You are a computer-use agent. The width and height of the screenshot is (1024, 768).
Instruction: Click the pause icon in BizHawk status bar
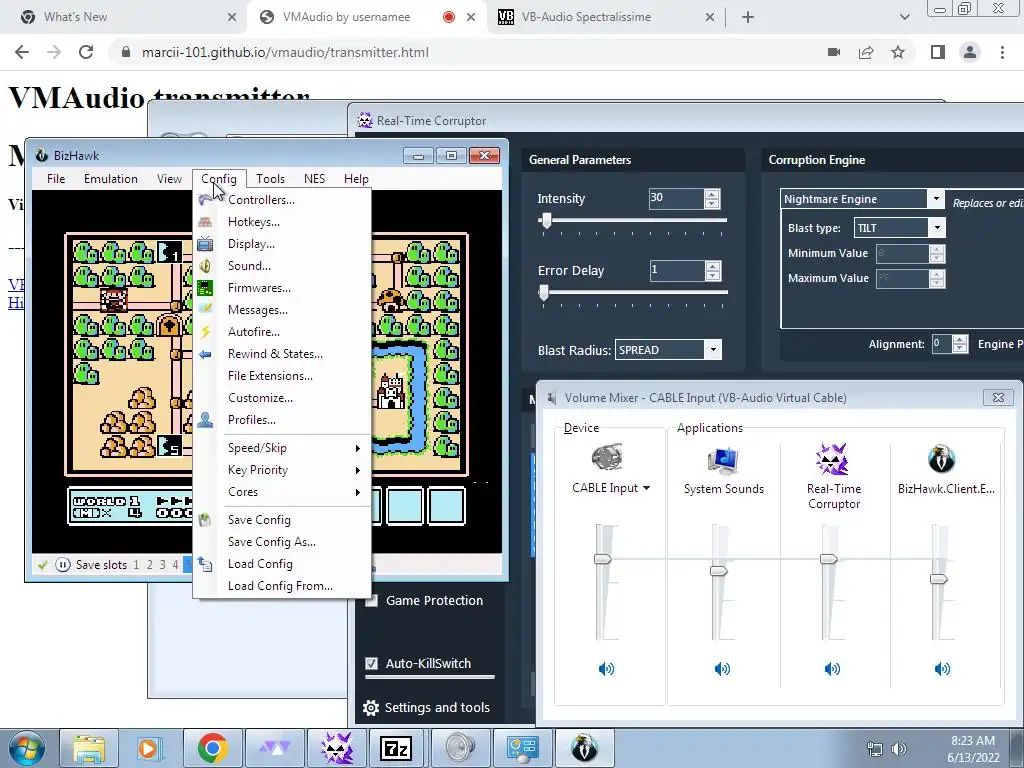click(63, 565)
